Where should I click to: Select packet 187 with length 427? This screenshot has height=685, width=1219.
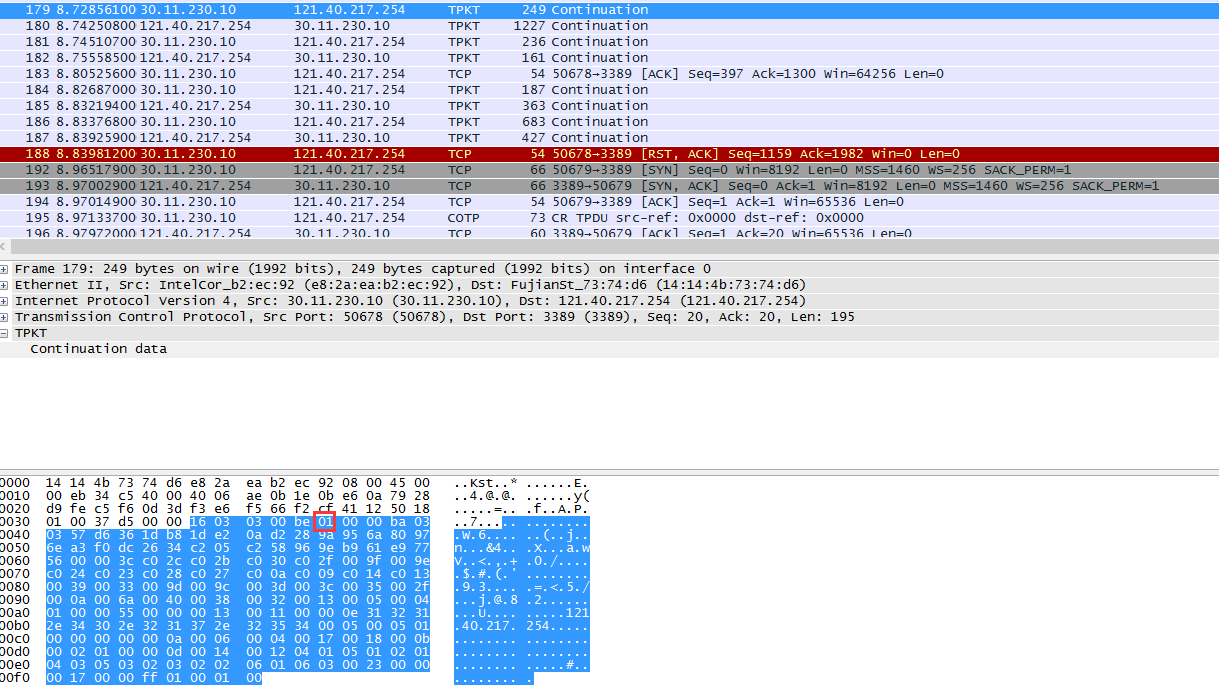coord(609,137)
